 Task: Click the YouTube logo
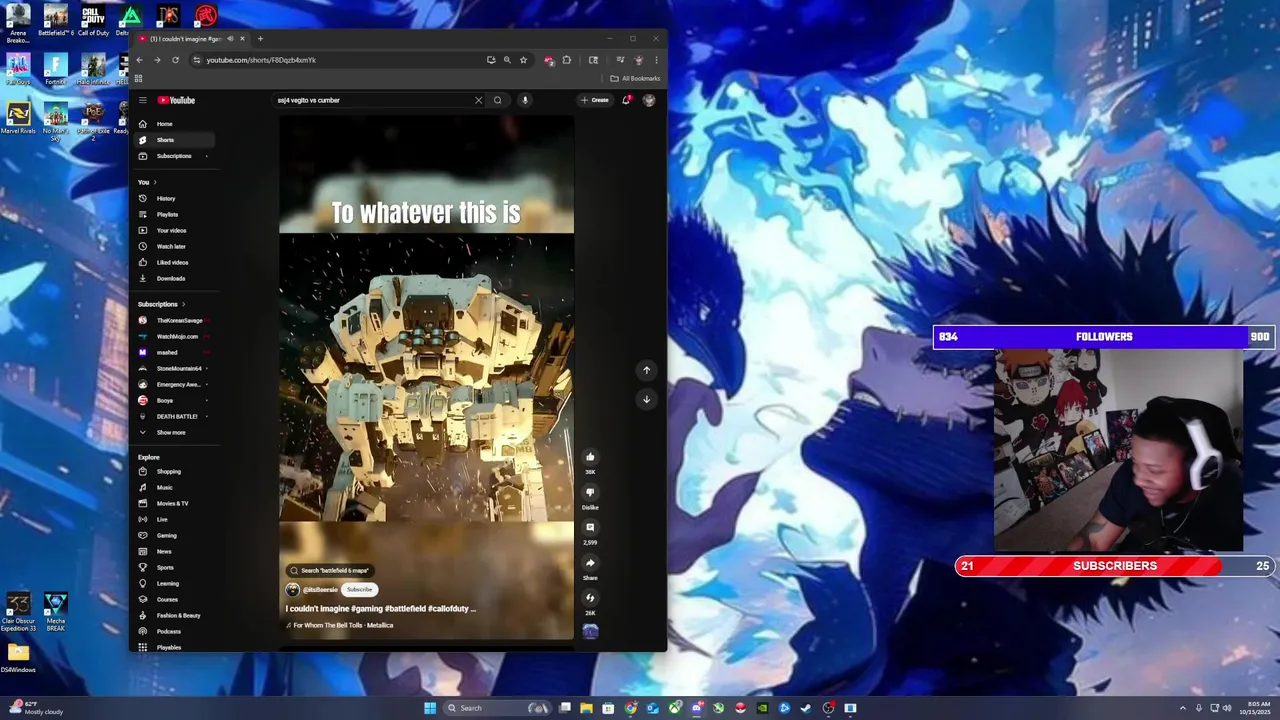pos(176,100)
